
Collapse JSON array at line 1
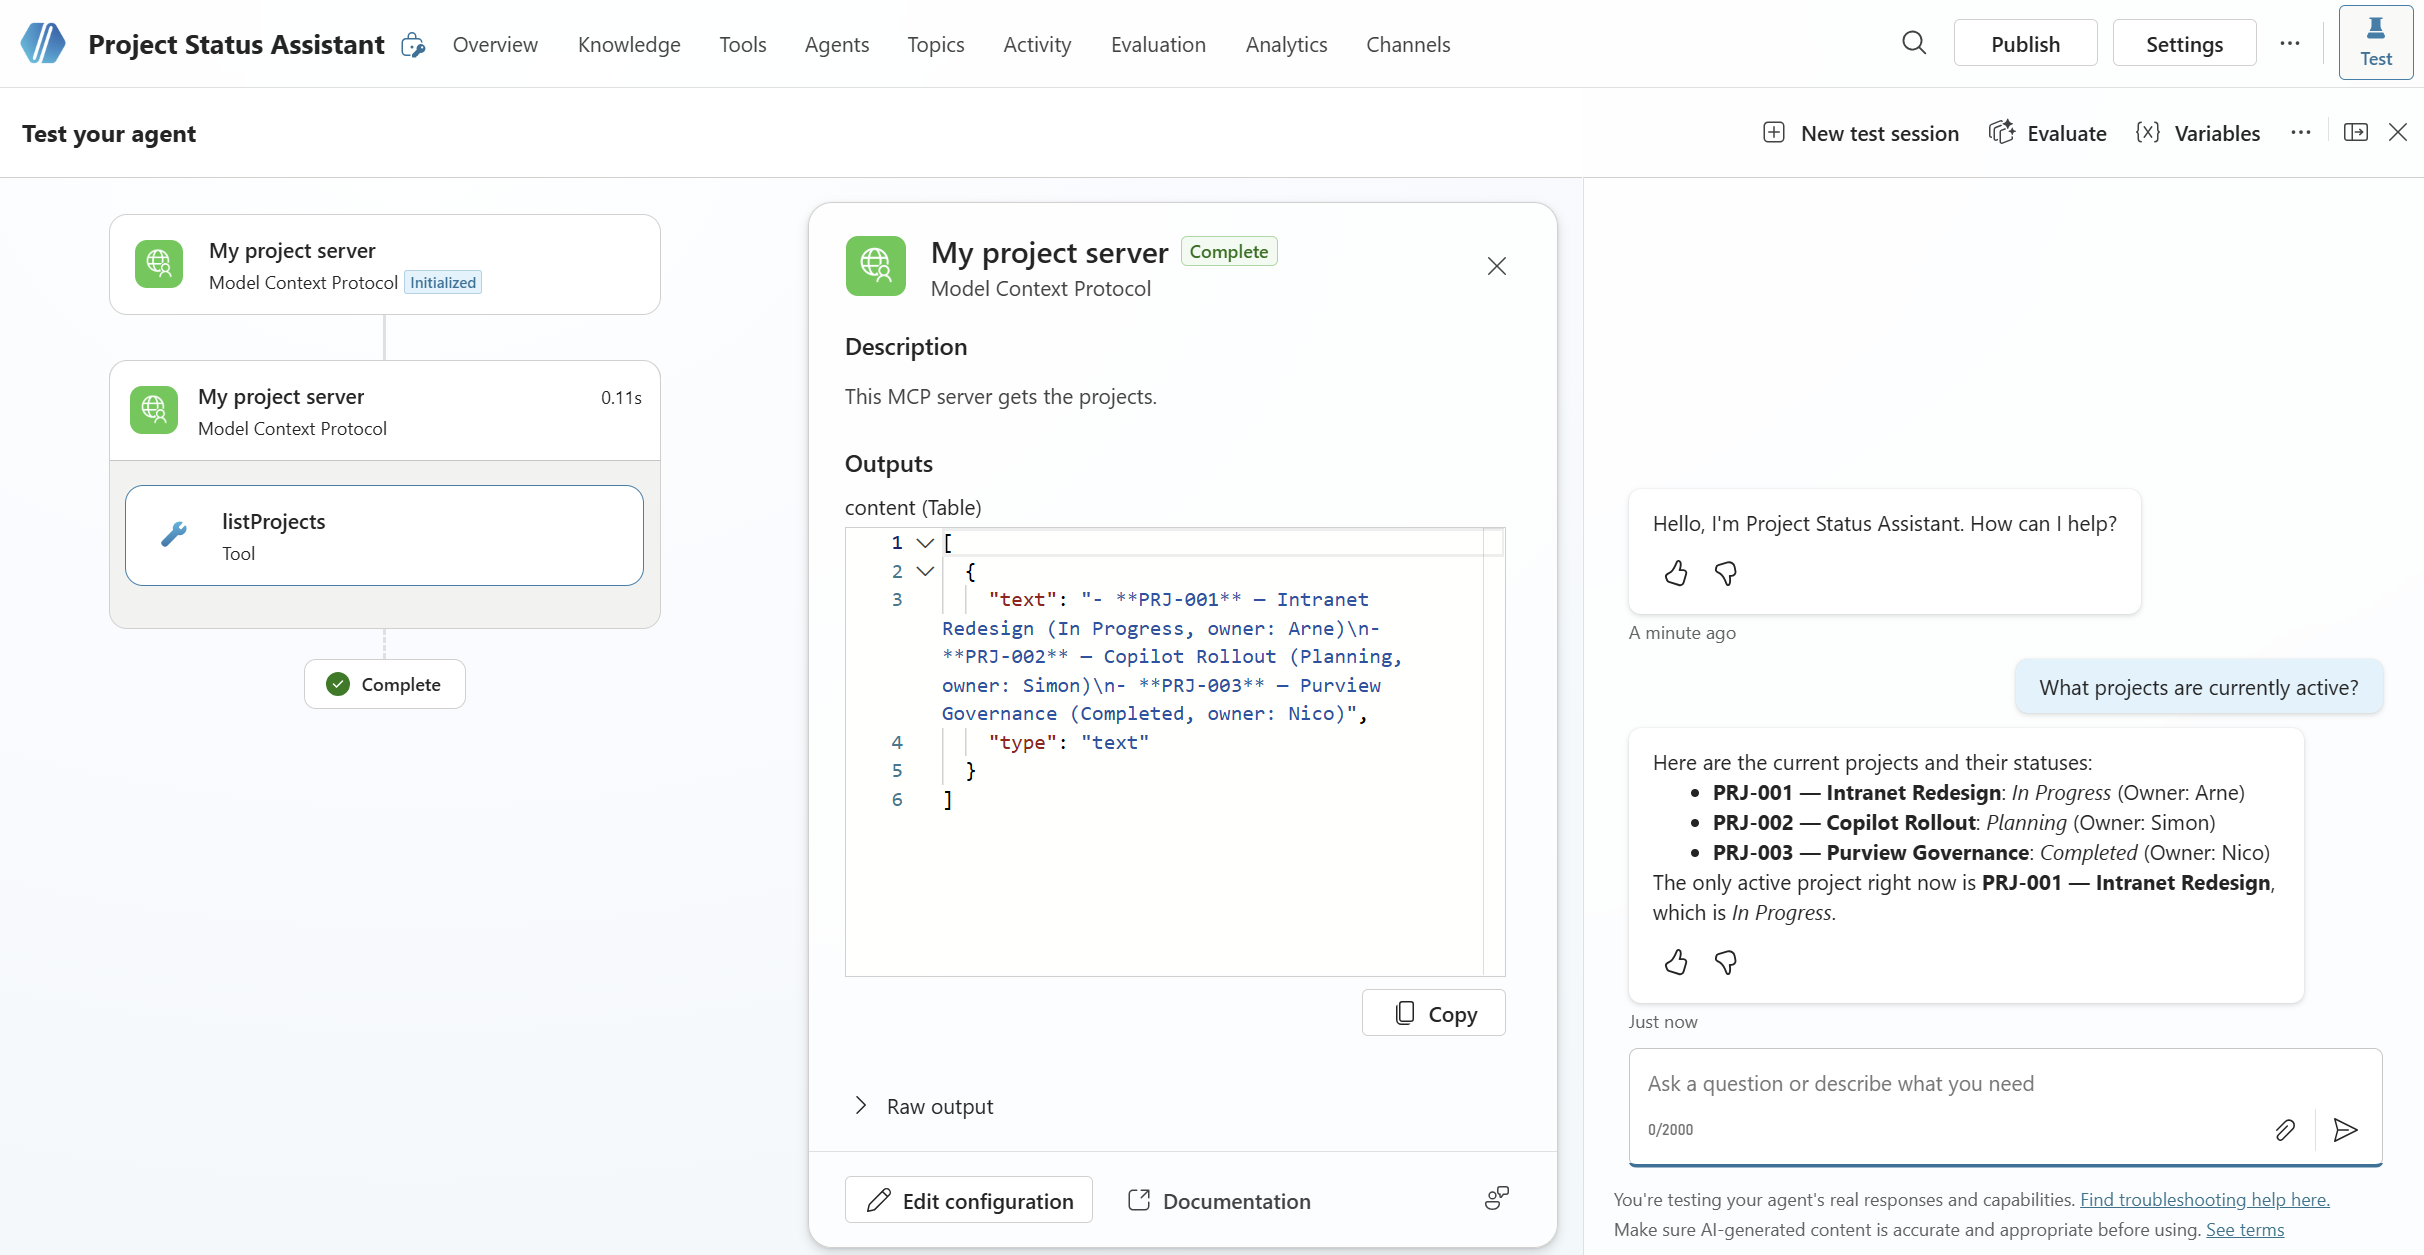pyautogui.click(x=925, y=543)
